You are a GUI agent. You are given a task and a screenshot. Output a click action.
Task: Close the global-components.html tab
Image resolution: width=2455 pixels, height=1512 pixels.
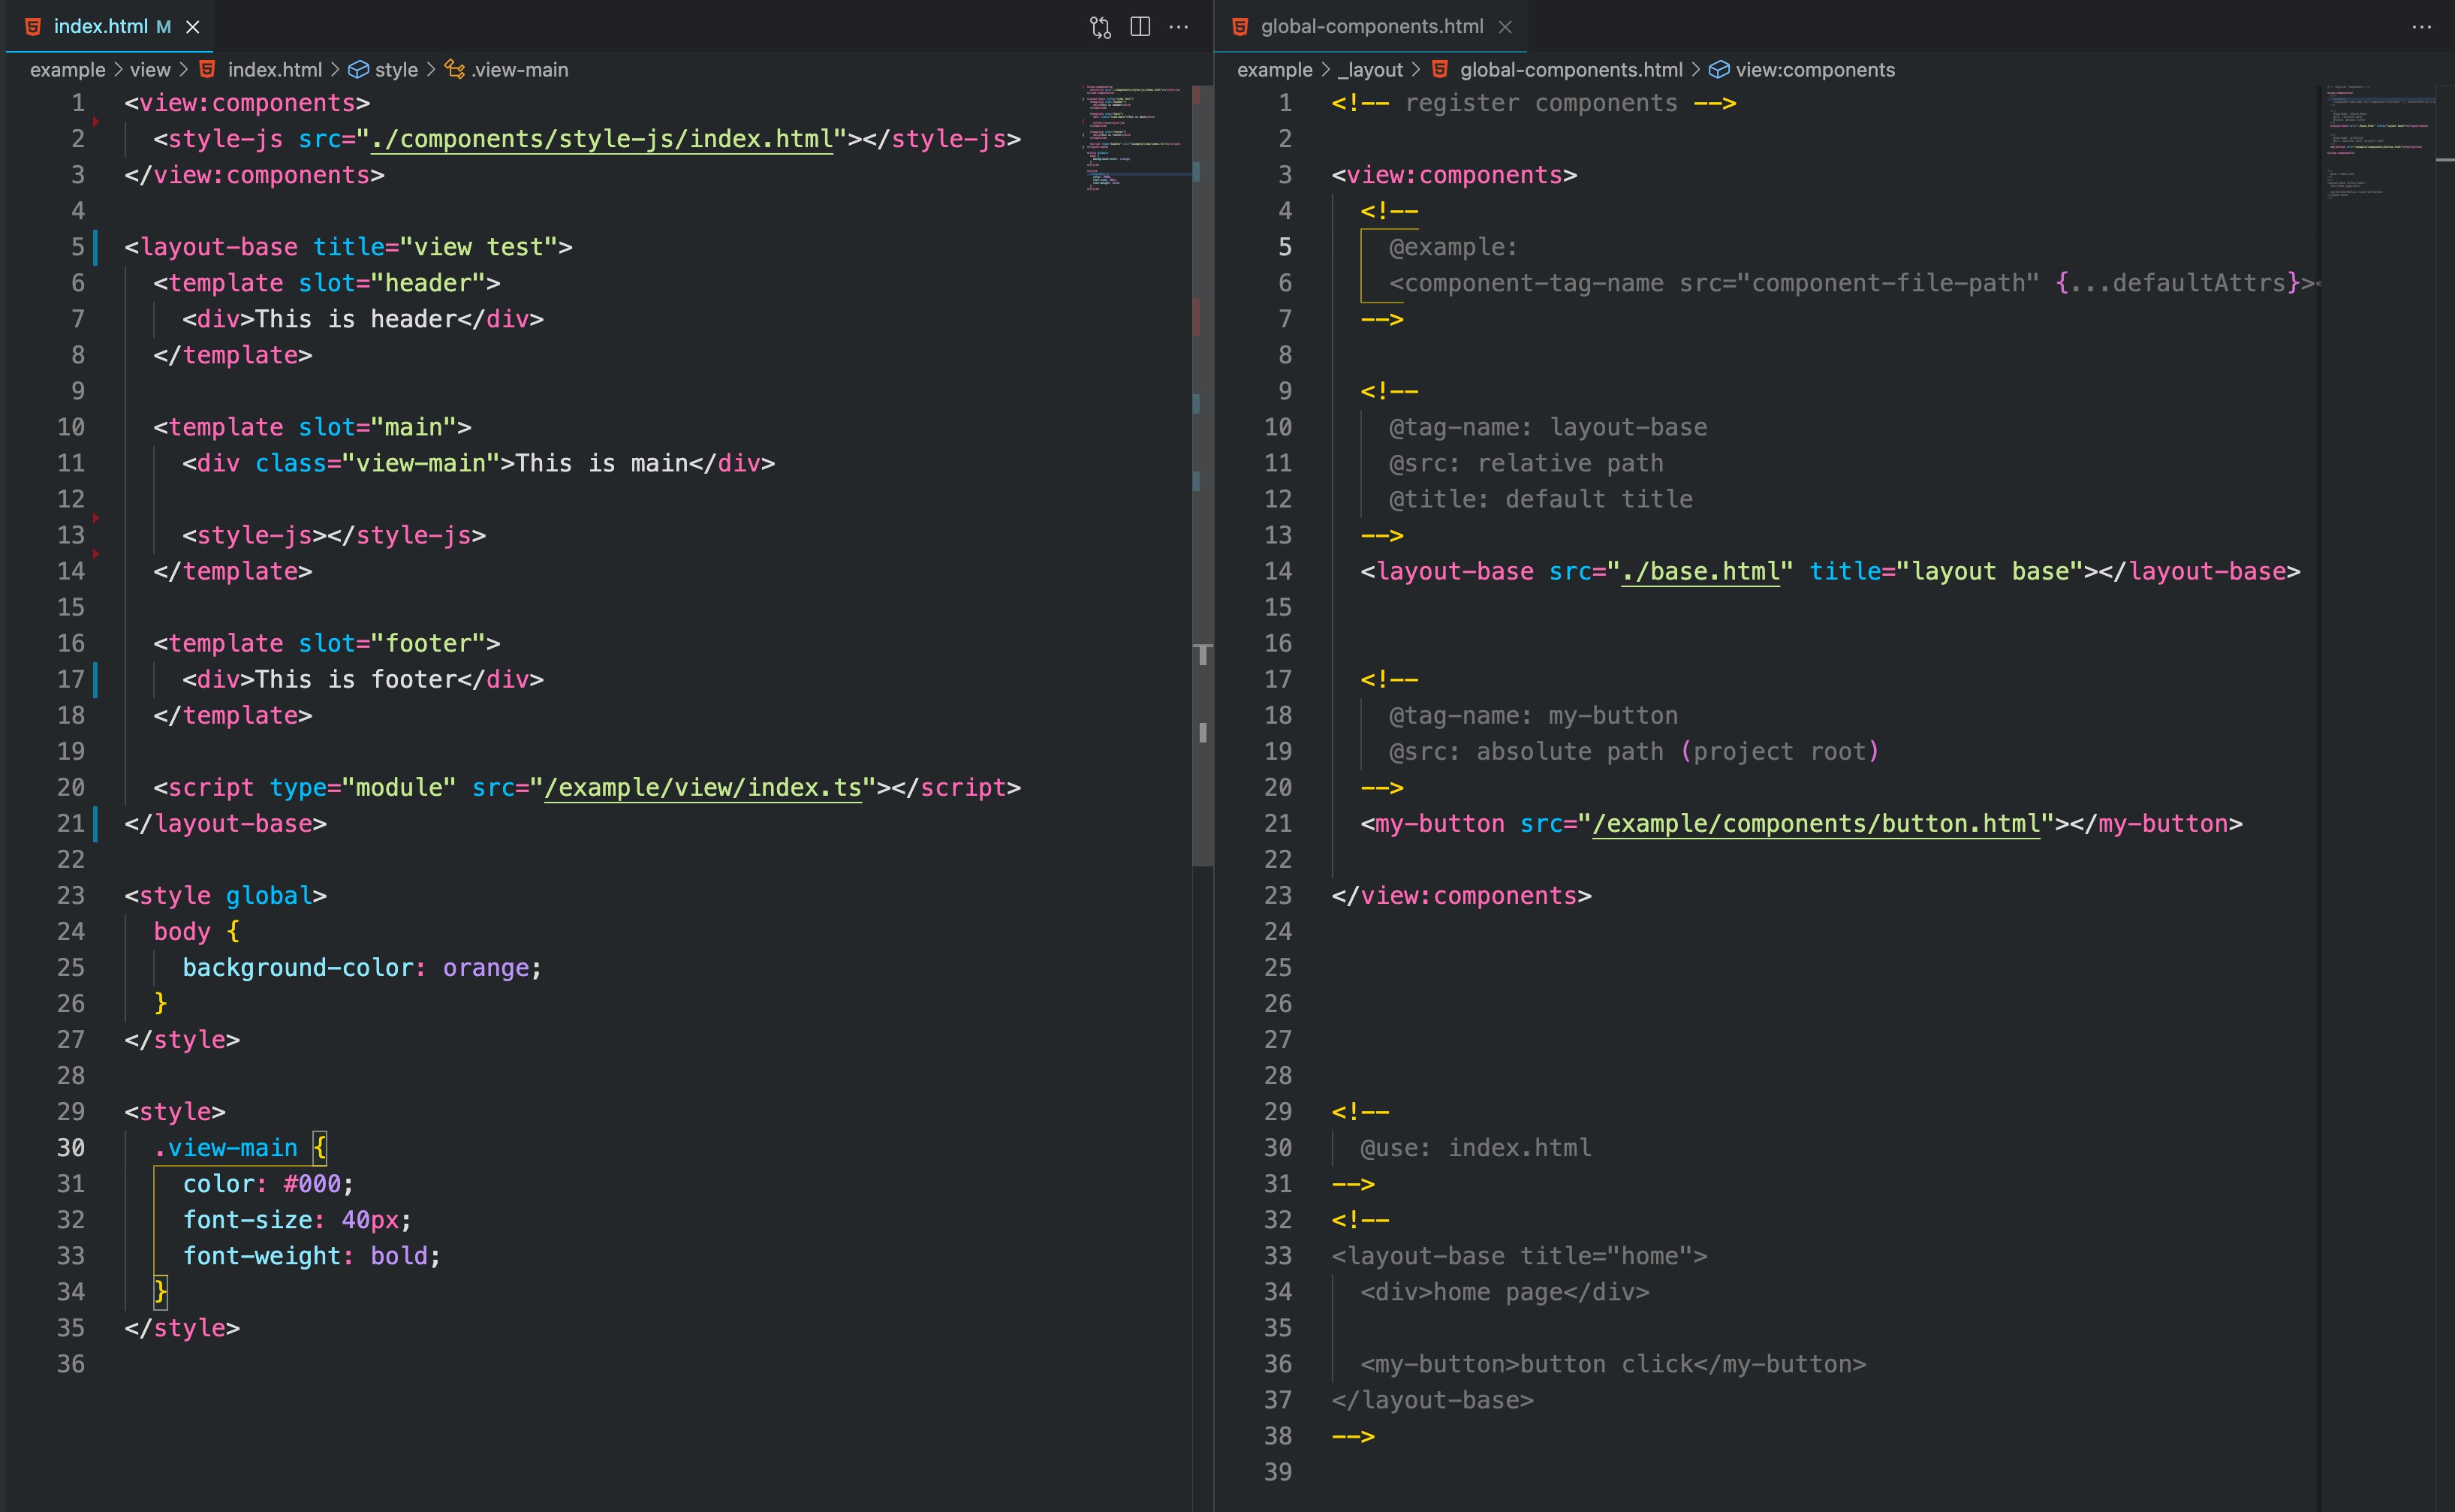pos(1505,27)
